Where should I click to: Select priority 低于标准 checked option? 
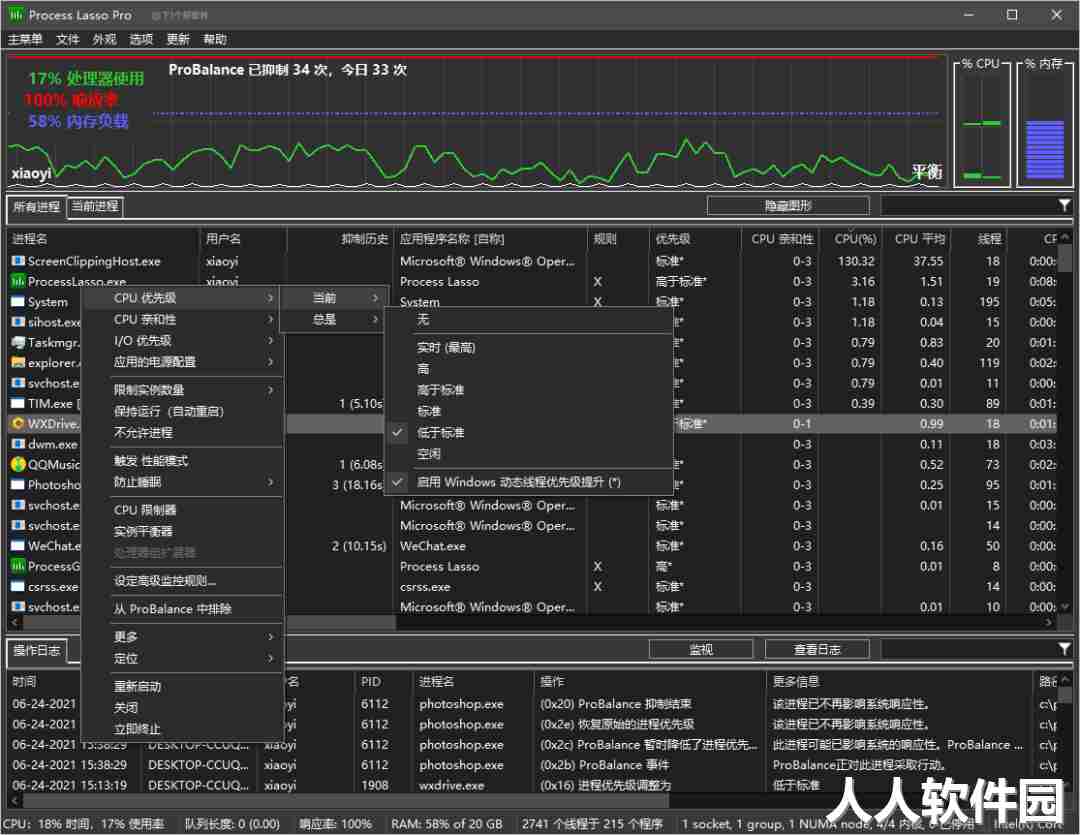(x=529, y=433)
